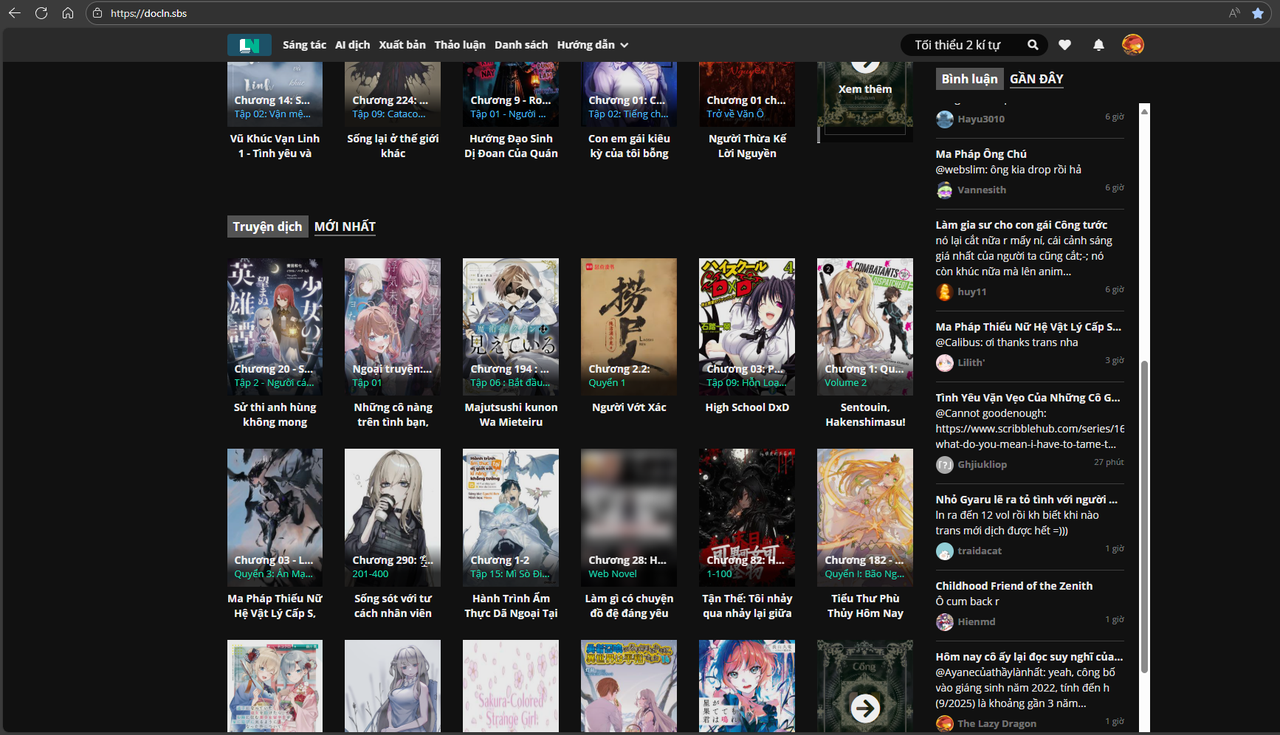Open Thảo luận menu item
Image resolution: width=1280 pixels, height=735 pixels.
pyautogui.click(x=460, y=45)
